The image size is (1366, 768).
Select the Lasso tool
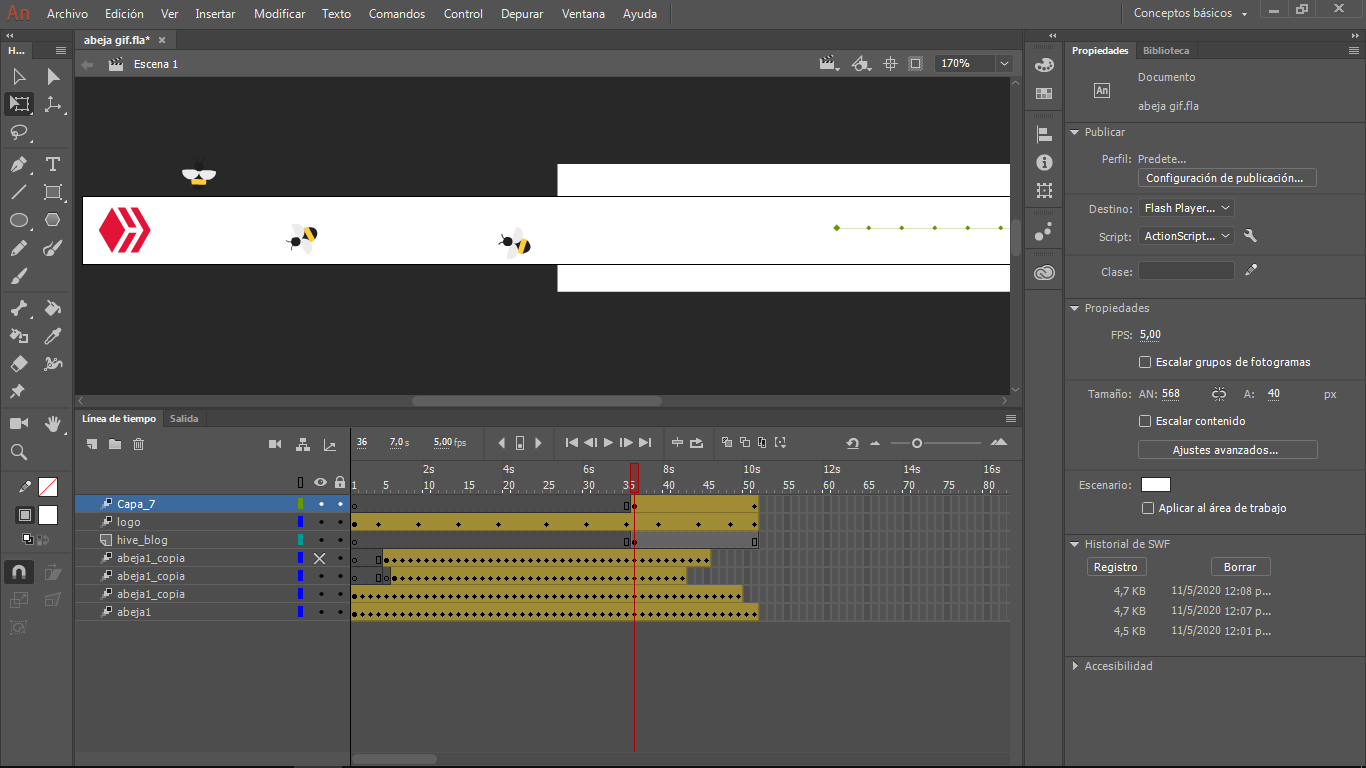(x=19, y=132)
